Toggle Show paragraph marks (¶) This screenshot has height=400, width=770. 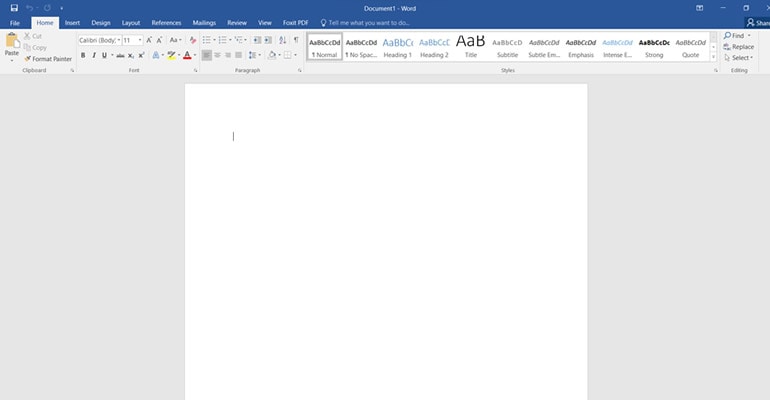[296, 40]
